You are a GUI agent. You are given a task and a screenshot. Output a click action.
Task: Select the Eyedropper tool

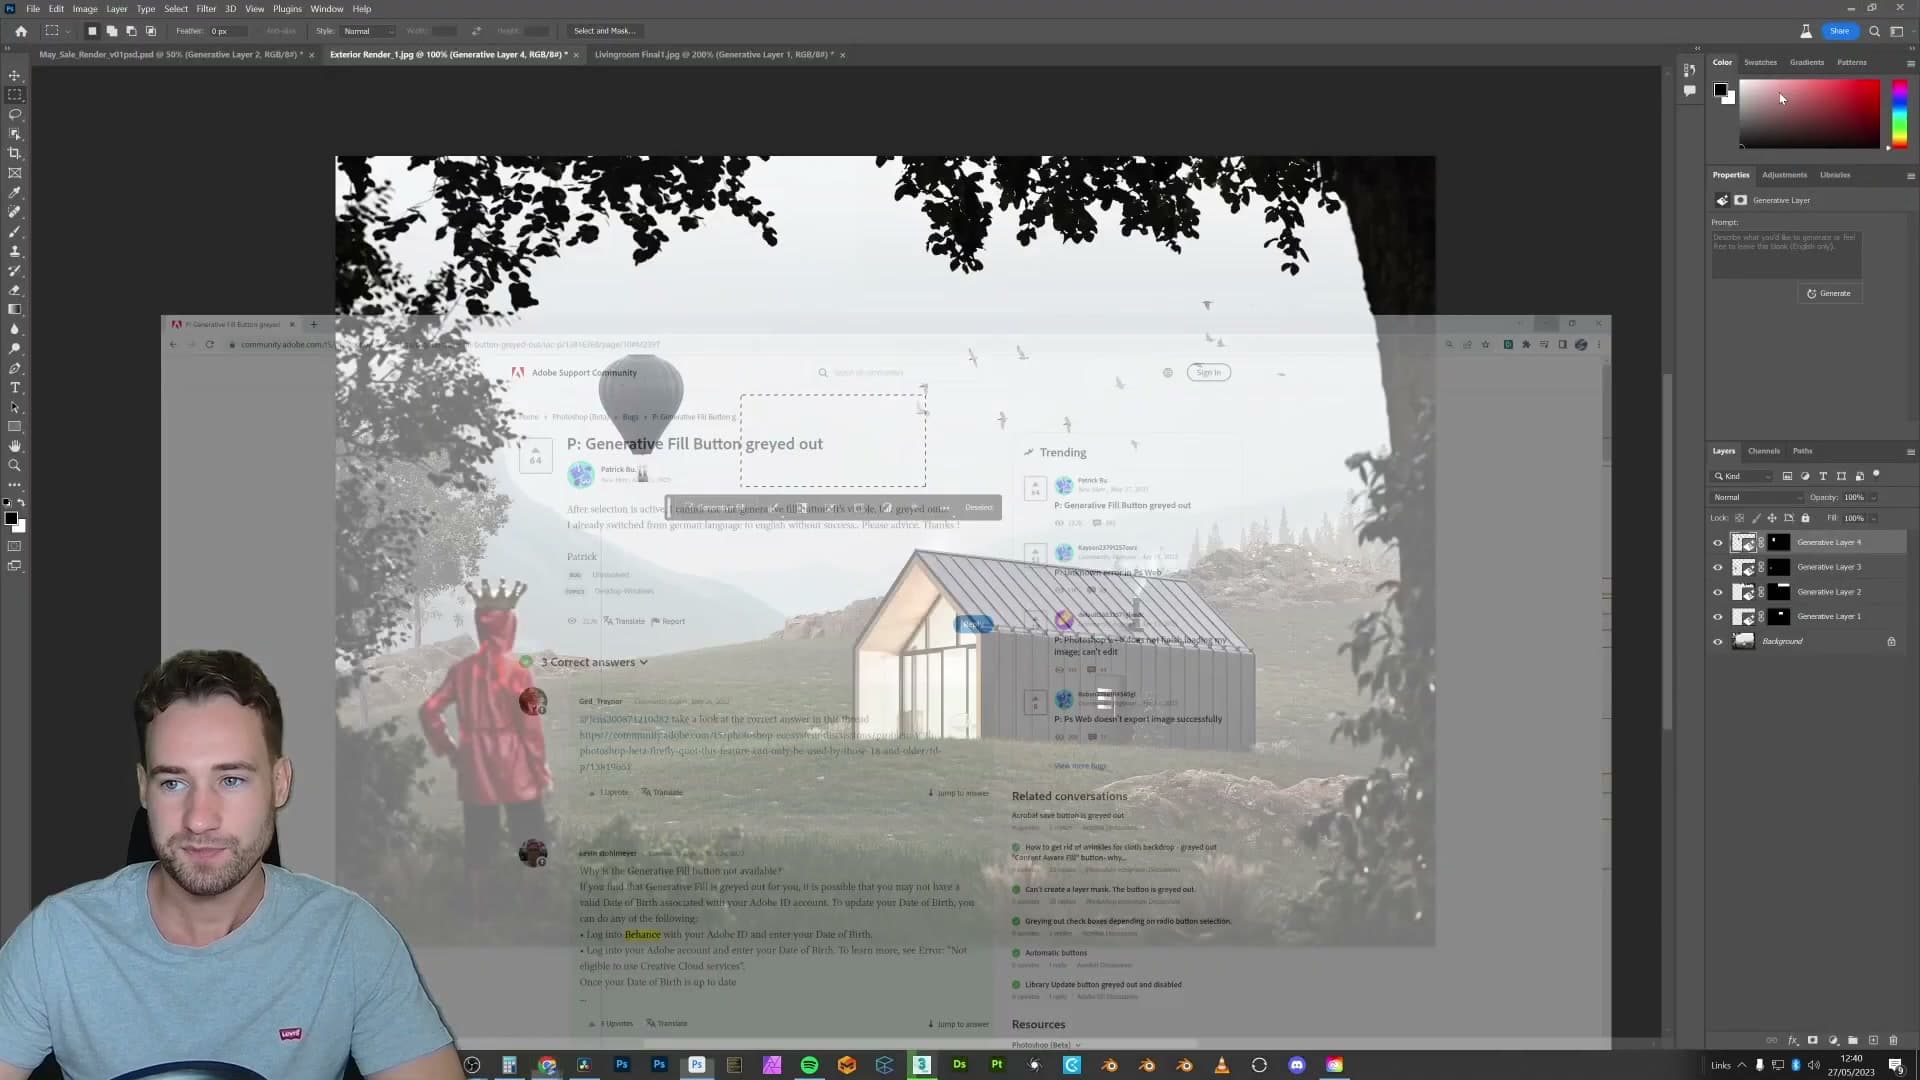[x=15, y=192]
